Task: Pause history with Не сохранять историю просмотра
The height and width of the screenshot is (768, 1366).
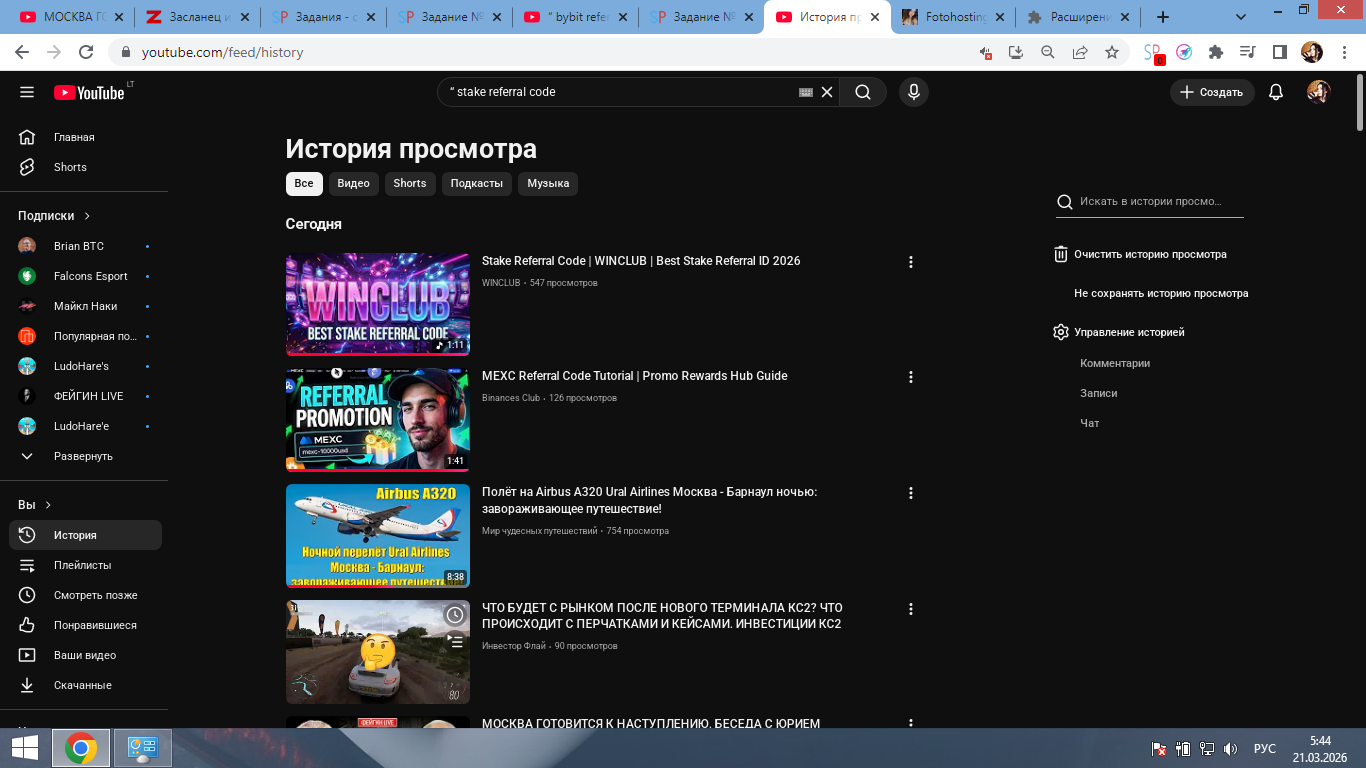Action: click(x=1161, y=294)
